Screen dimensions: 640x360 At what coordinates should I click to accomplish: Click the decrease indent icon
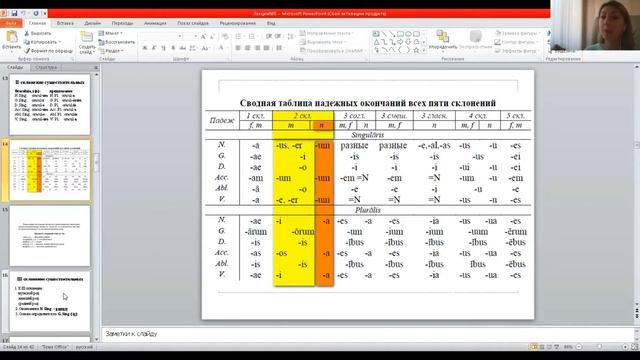[x=269, y=37]
